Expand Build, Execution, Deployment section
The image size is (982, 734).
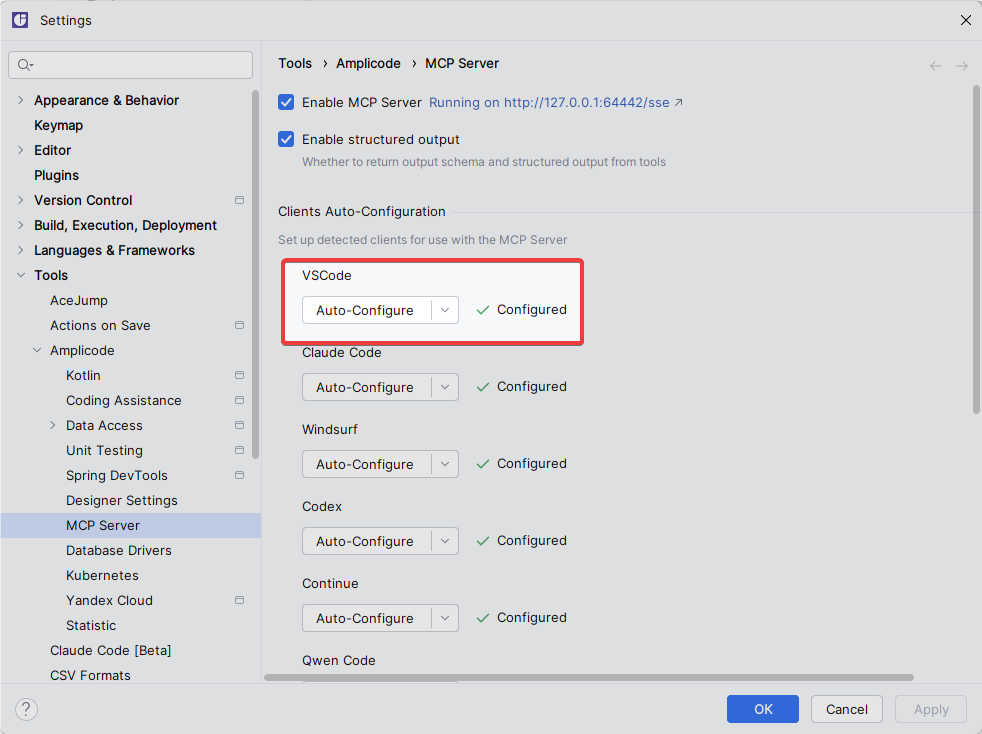pyautogui.click(x=21, y=225)
